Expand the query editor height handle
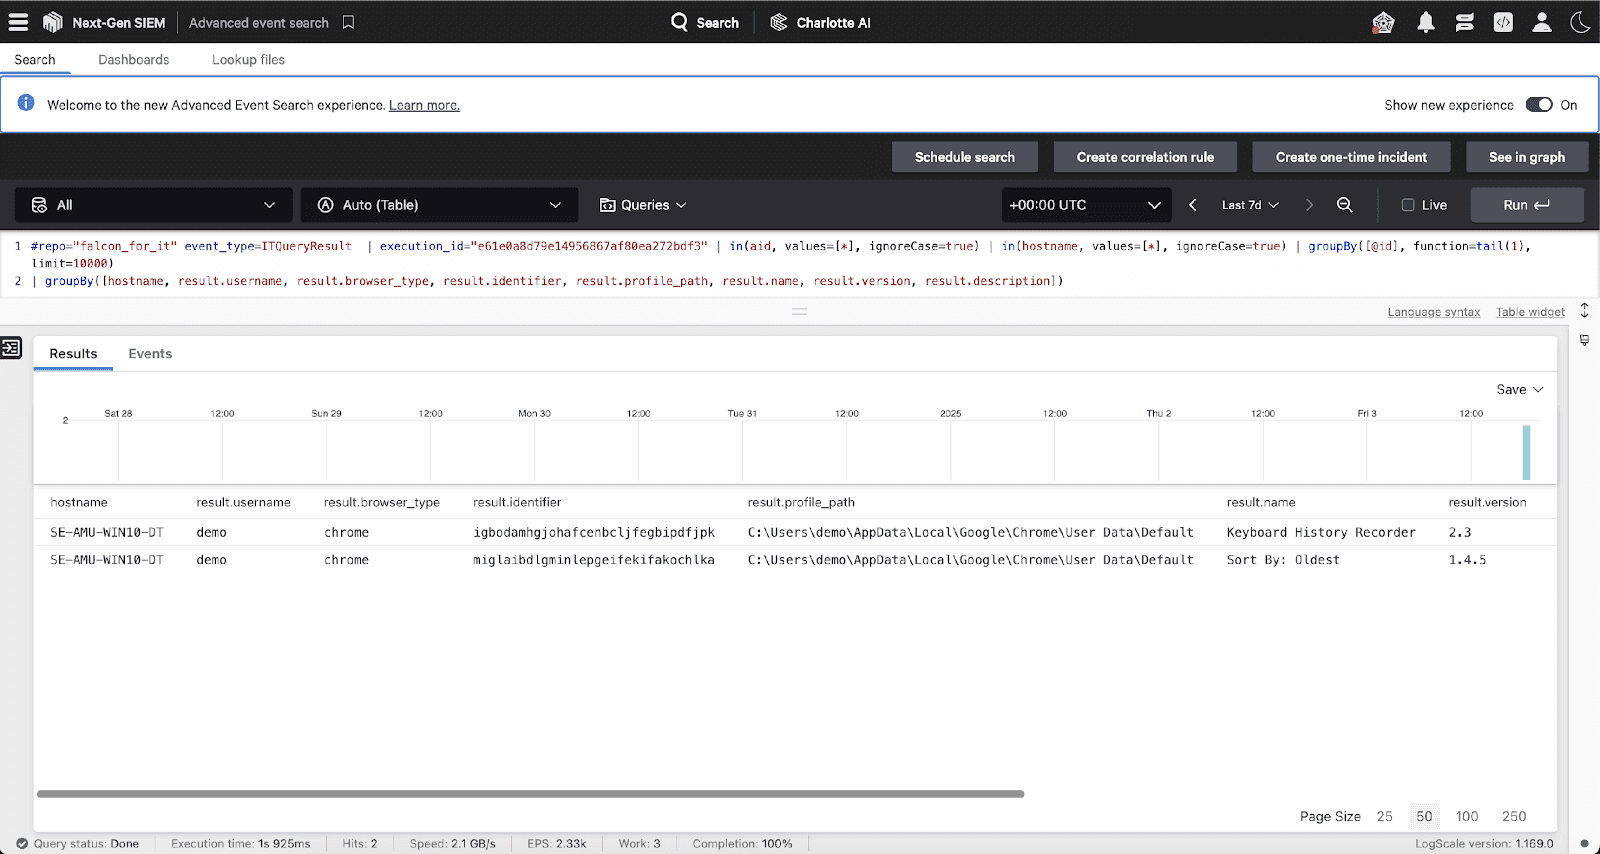Image resolution: width=1600 pixels, height=854 pixels. click(x=1584, y=310)
